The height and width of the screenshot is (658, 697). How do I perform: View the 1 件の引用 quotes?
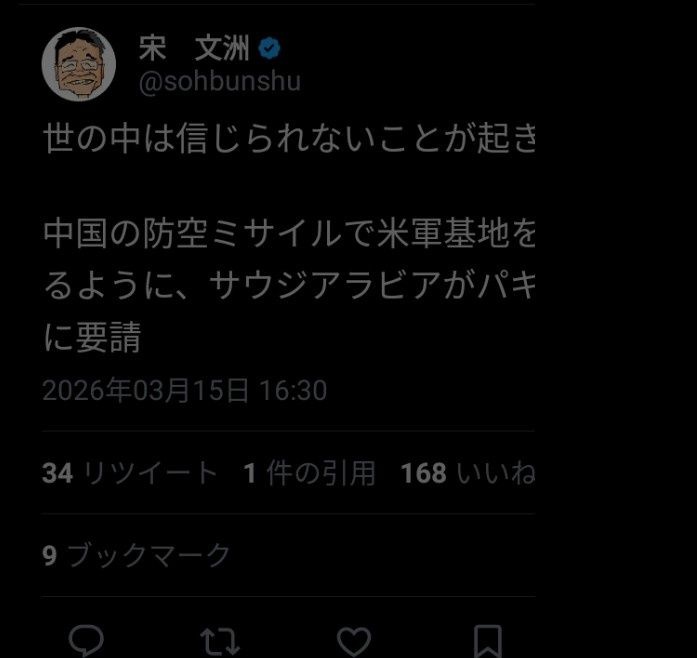point(309,473)
